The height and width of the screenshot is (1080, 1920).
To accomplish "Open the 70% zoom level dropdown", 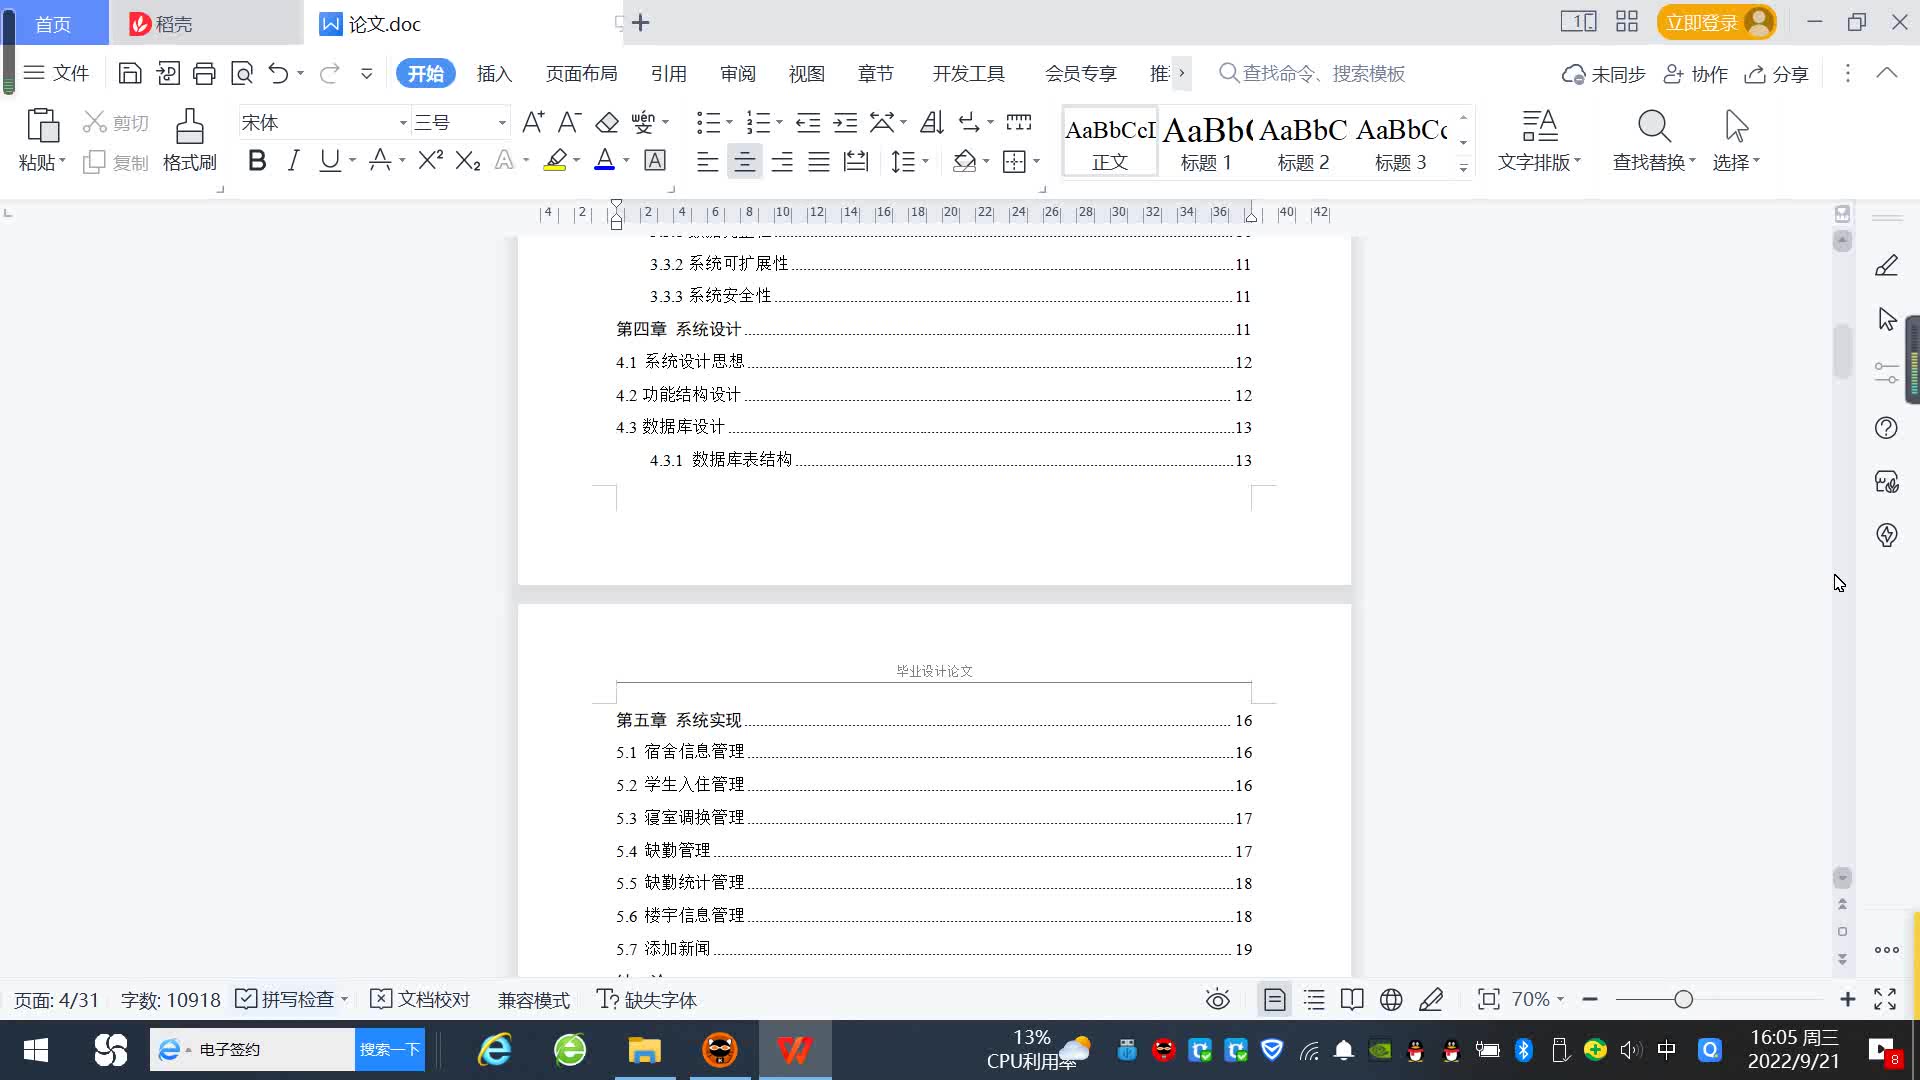I will tap(1538, 999).
